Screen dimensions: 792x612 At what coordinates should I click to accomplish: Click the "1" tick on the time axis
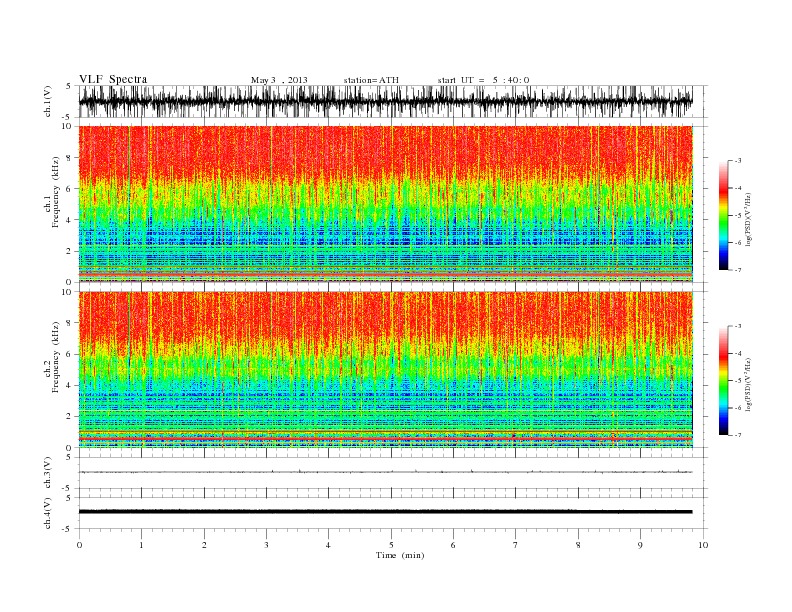coord(142,545)
